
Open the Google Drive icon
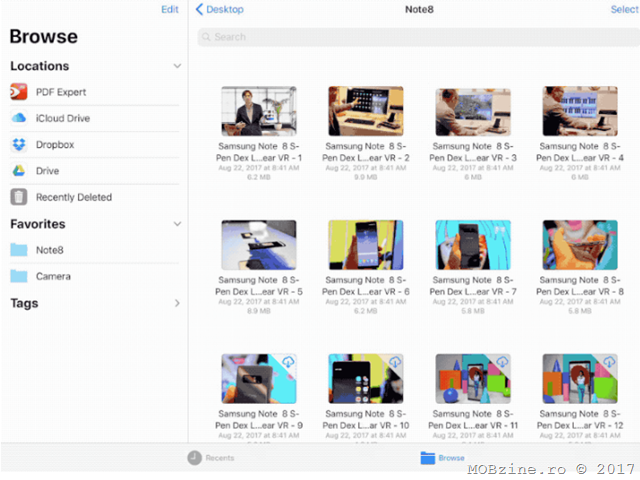(19, 171)
